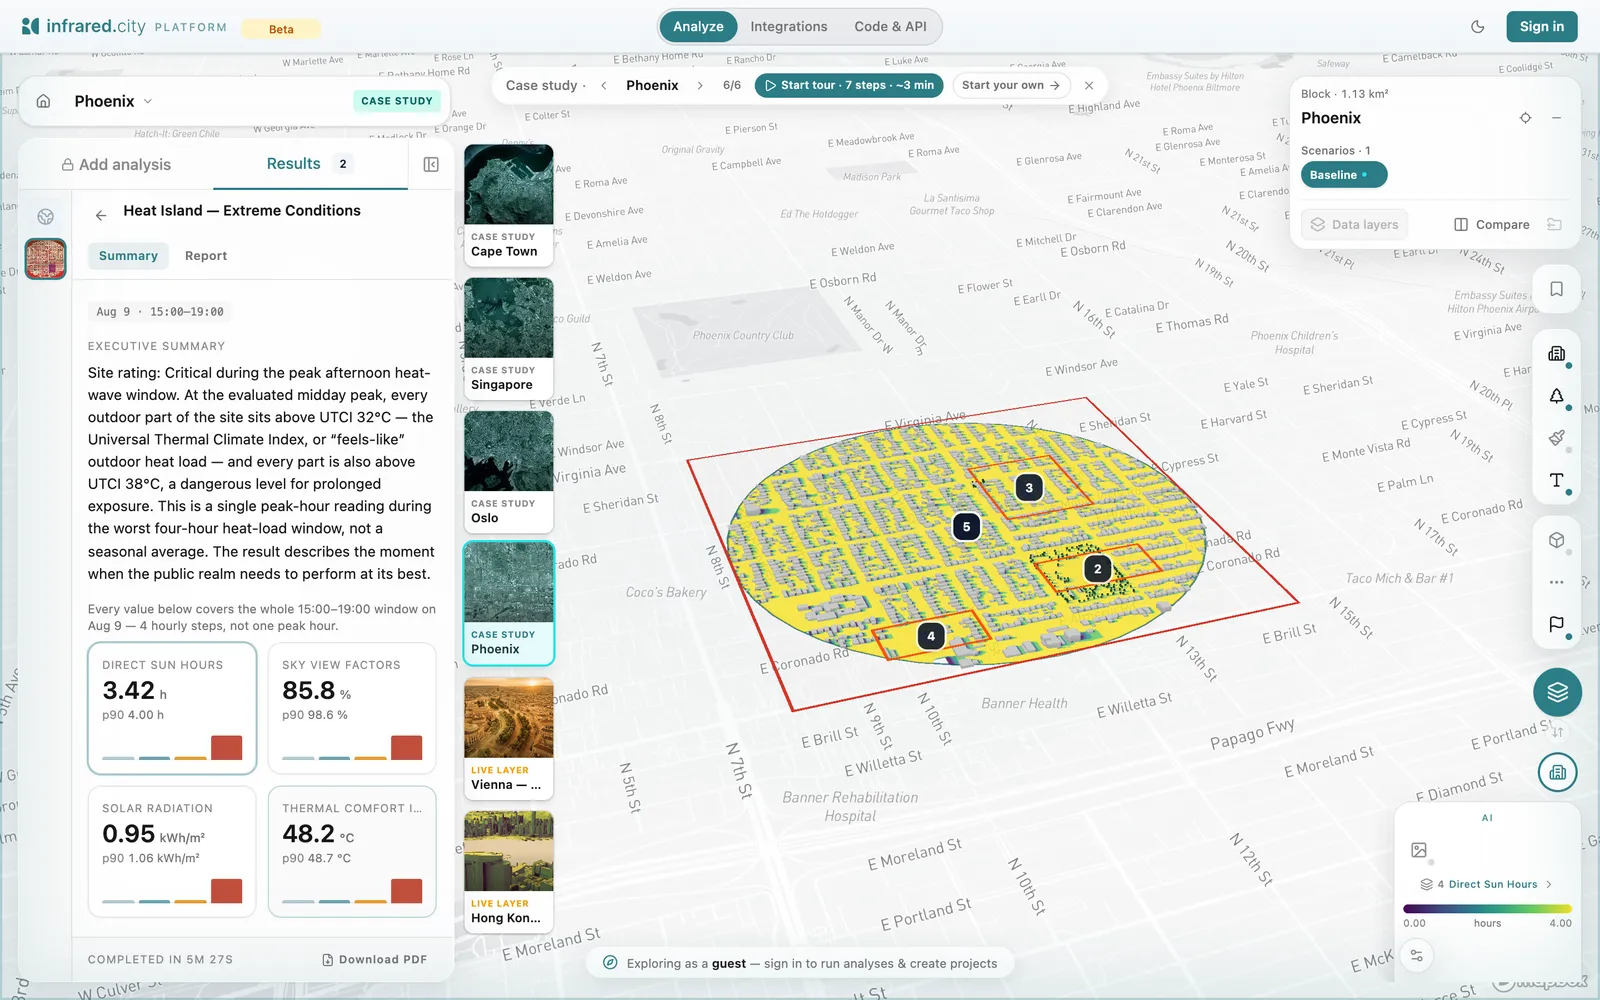Select the Add analysis tab

[116, 165]
